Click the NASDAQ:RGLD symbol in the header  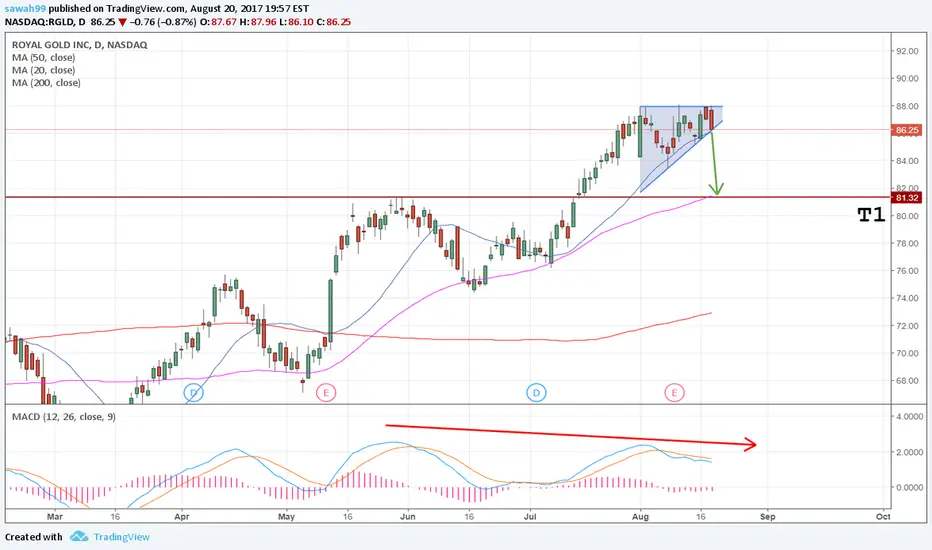(39, 22)
